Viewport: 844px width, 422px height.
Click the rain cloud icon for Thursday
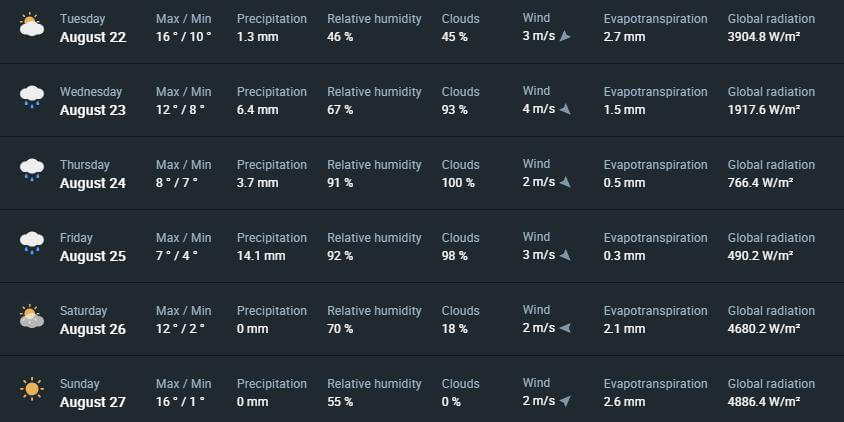tap(32, 170)
